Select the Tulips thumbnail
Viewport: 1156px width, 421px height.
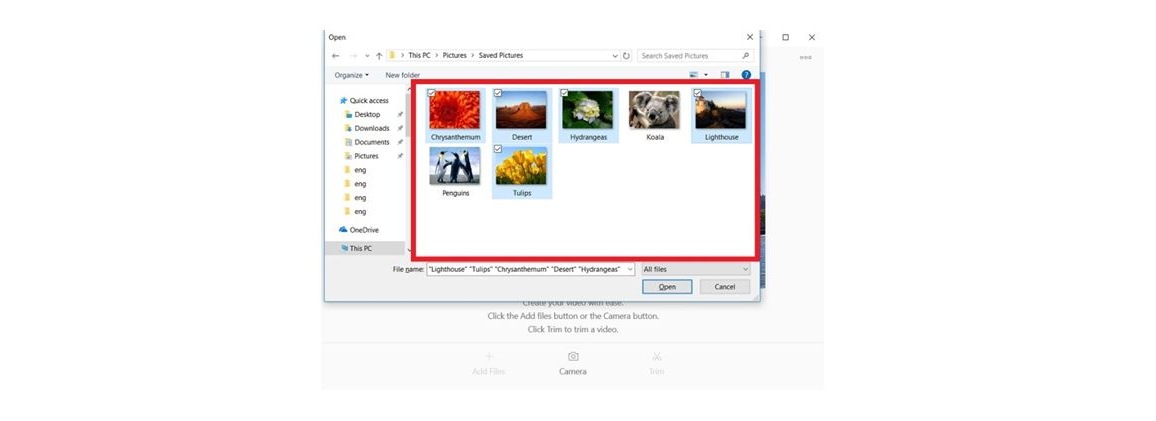[521, 166]
